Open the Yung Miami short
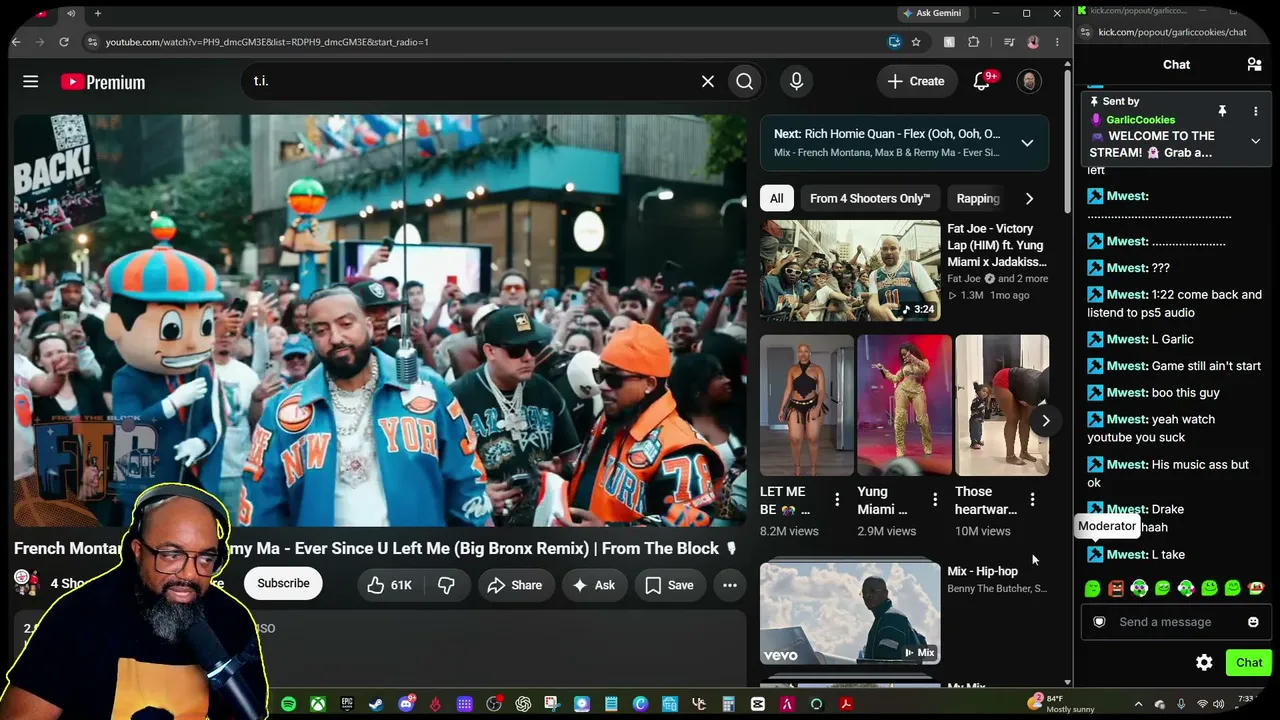This screenshot has width=1280, height=720. pos(904,405)
